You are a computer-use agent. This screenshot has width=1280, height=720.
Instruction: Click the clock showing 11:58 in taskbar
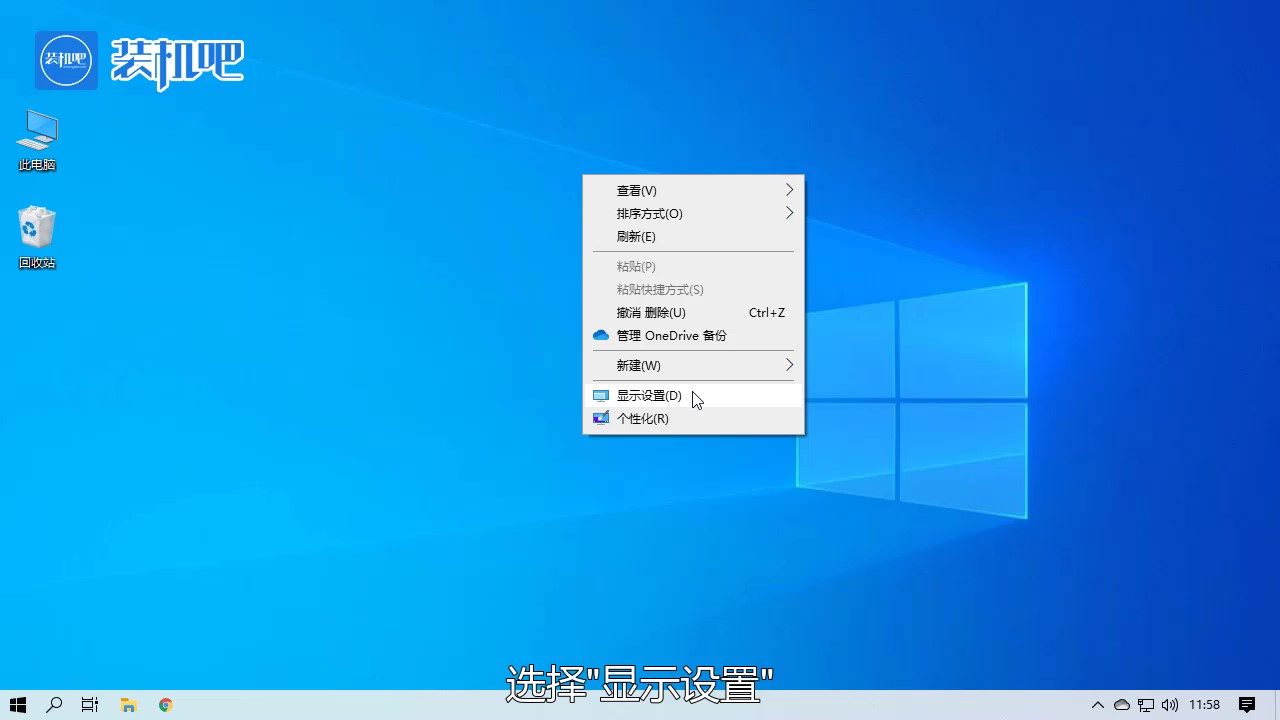1203,705
